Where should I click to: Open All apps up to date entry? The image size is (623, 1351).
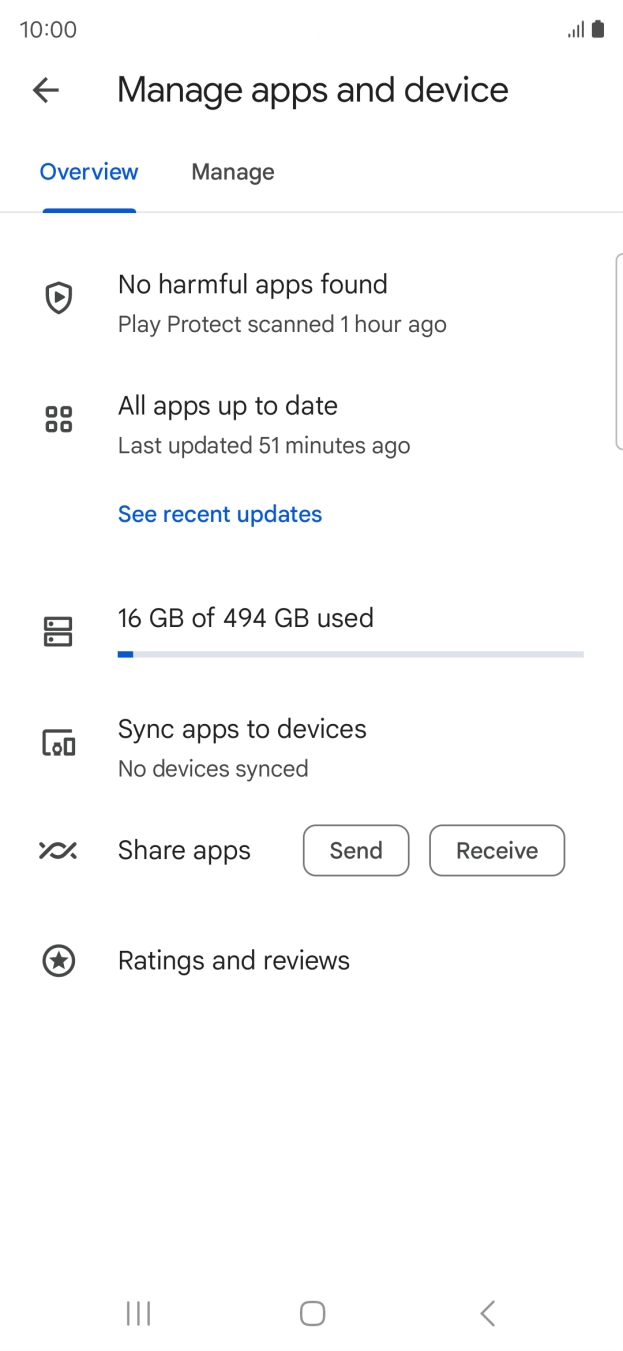(x=228, y=406)
